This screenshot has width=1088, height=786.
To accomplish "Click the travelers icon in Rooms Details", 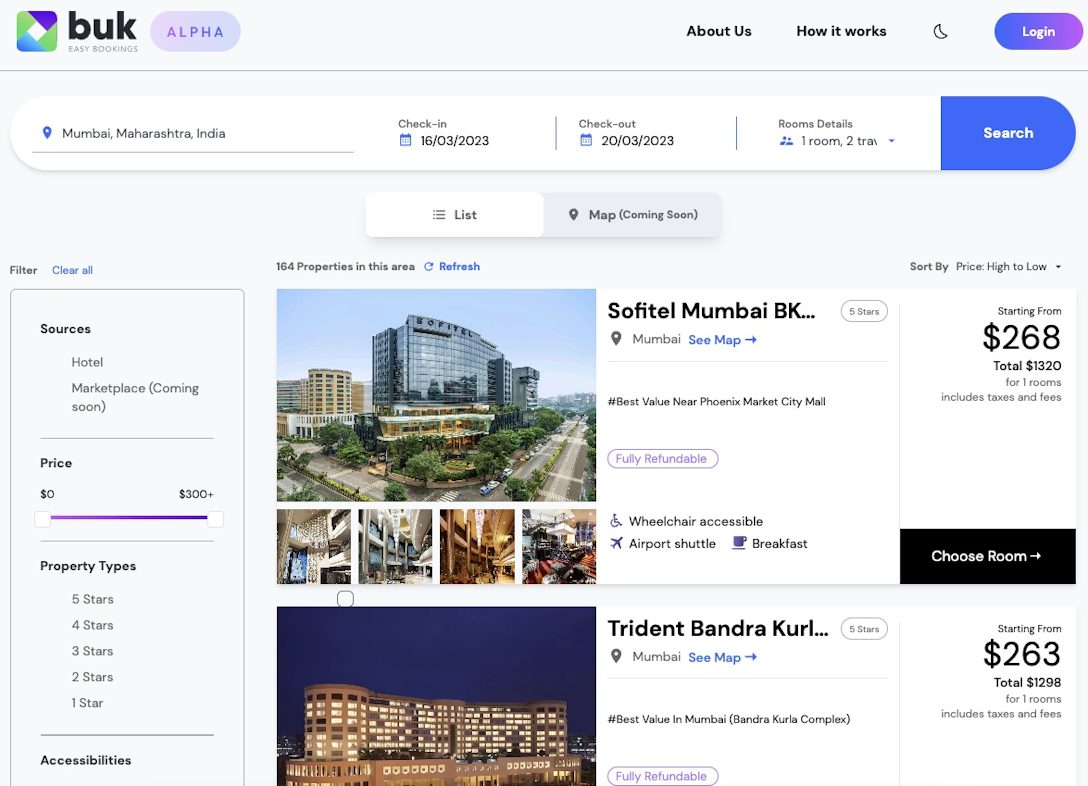I will click(786, 141).
